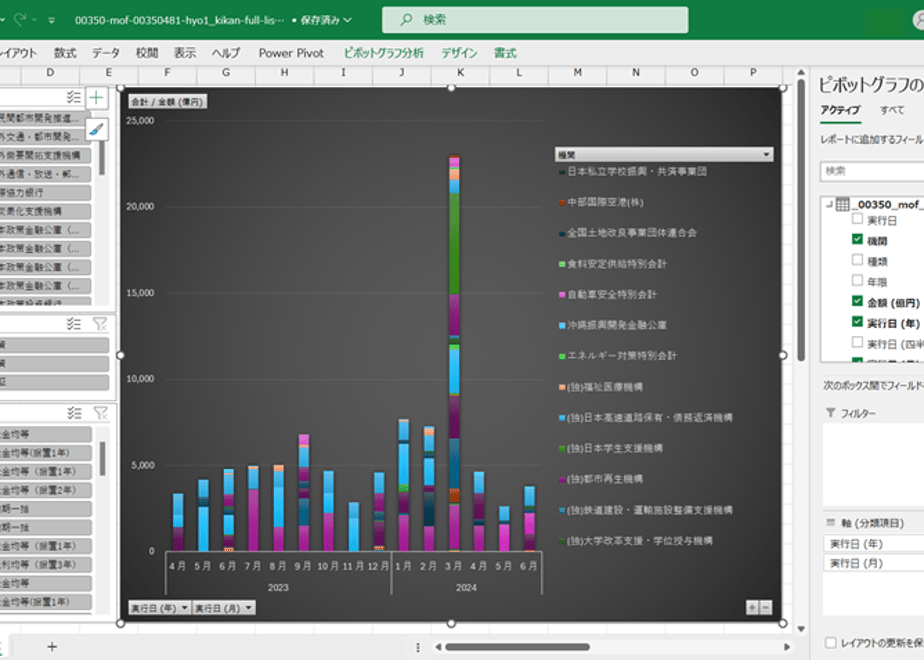This screenshot has width=924, height=660.
Task: Check the 実行日 field checkbox
Action: point(857,219)
